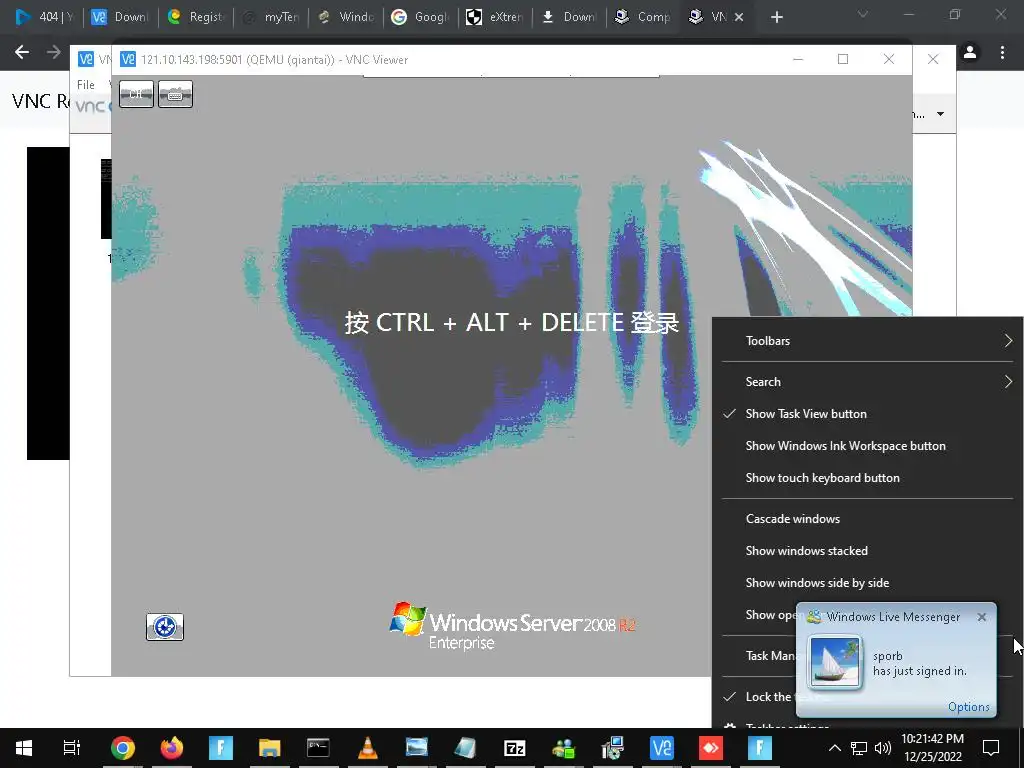Open VLC media player taskbar icon
Screen dimensions: 1024x768
pyautogui.click(x=368, y=748)
